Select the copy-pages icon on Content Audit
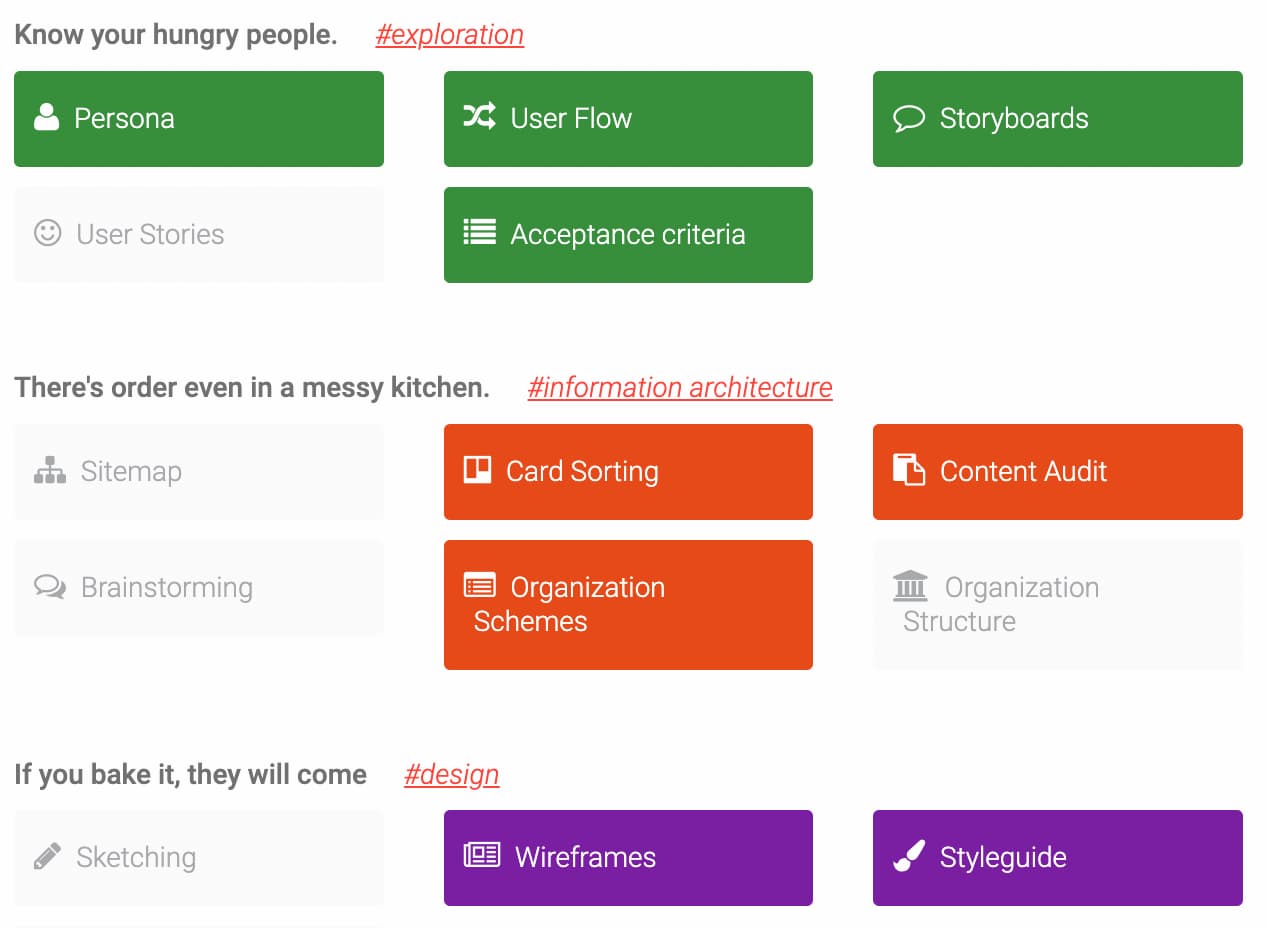Viewport: 1268px width, 928px height. [x=909, y=471]
